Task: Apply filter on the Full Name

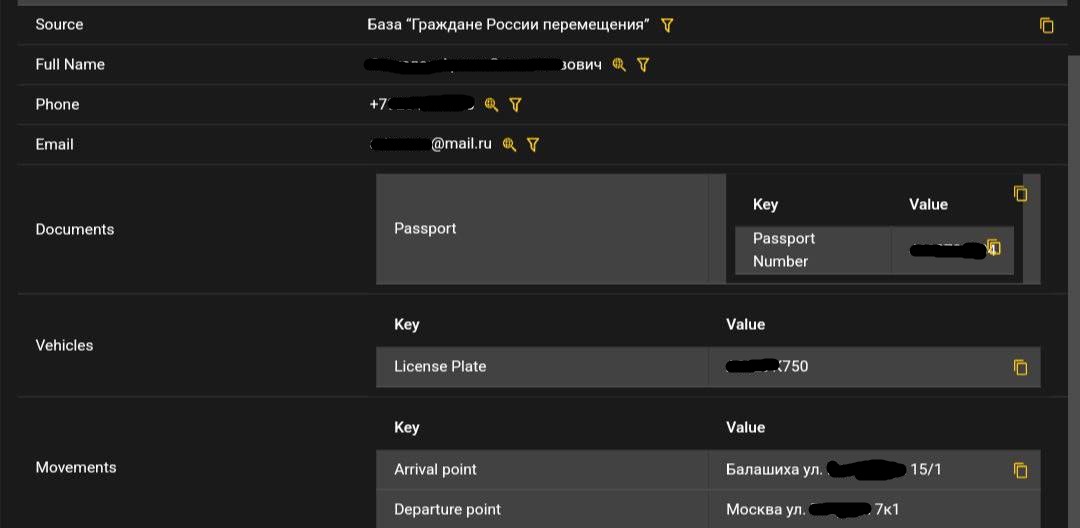Action: click(643, 65)
